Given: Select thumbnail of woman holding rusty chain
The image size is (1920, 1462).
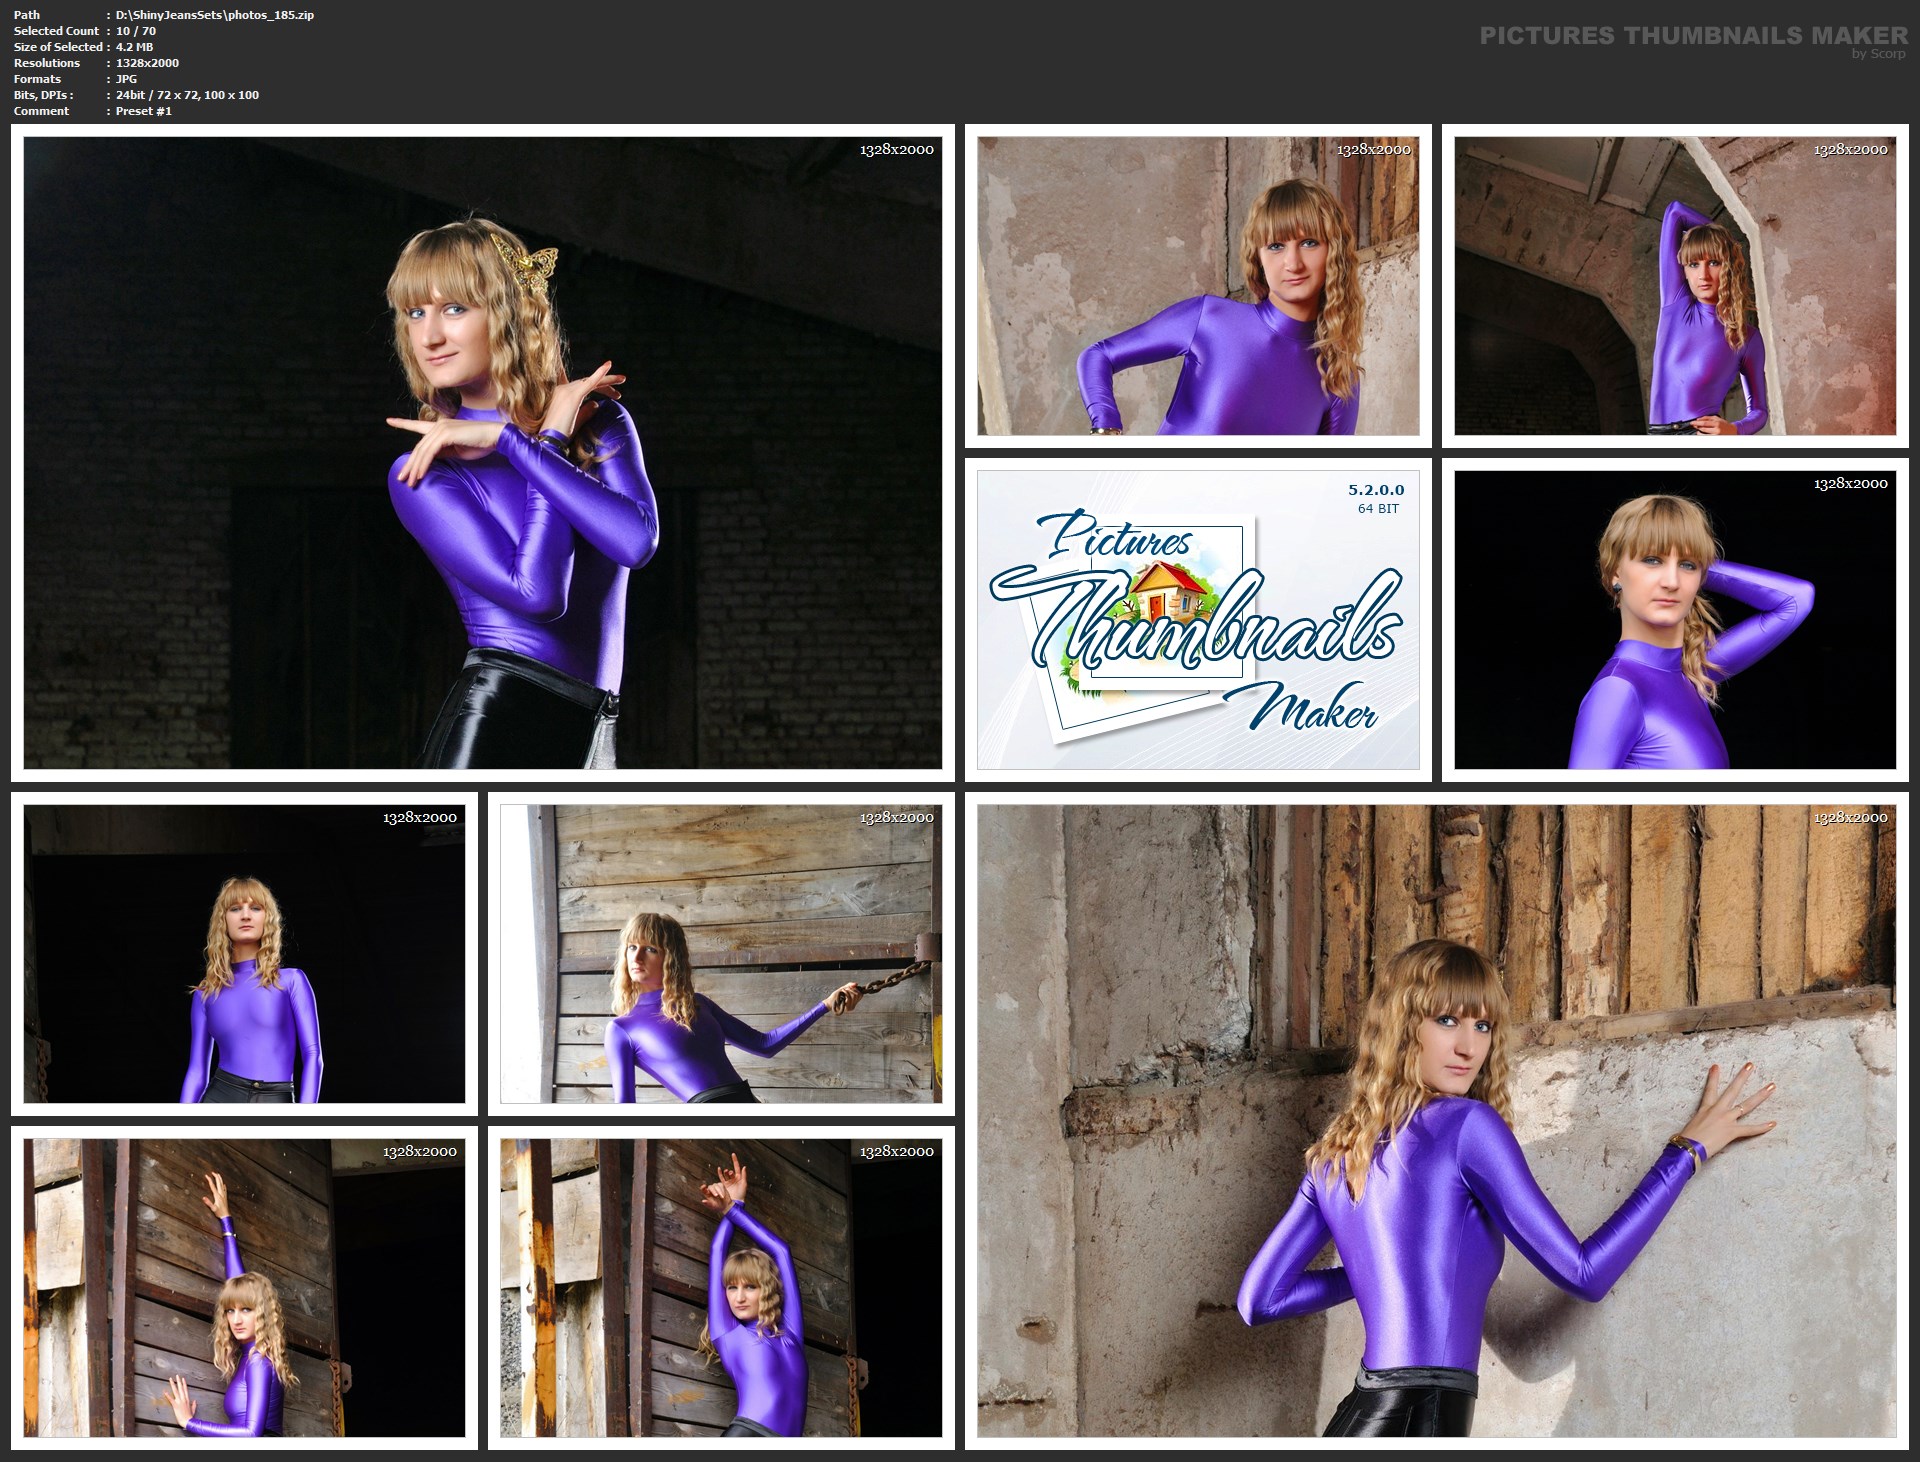Looking at the screenshot, I should click(721, 954).
